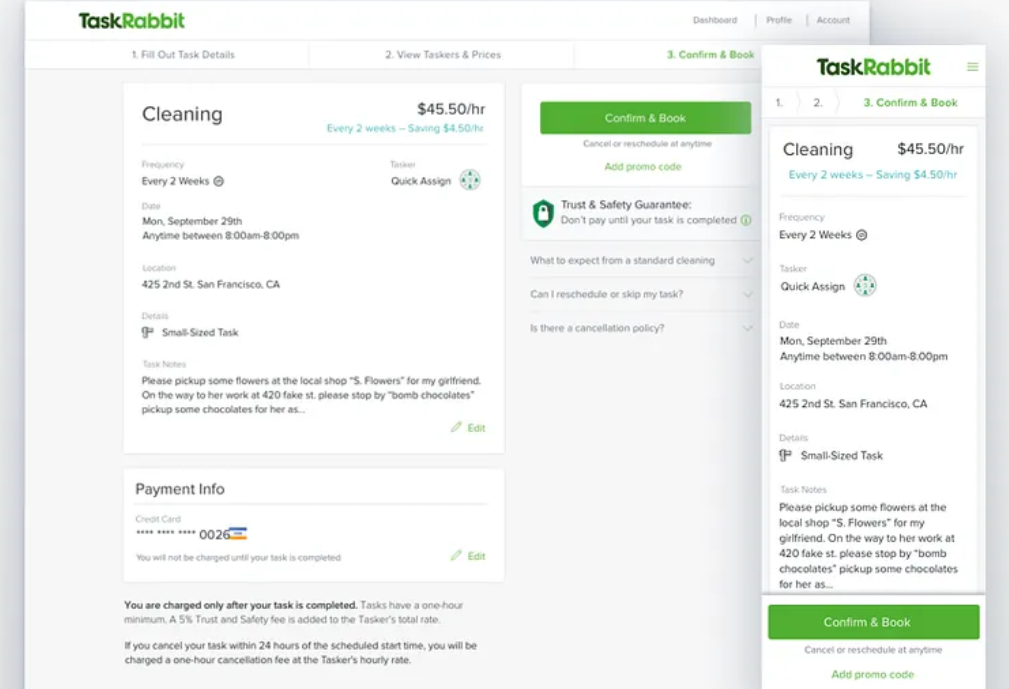
Task: Go to step 2 View Taskers & Prices
Action: click(x=443, y=55)
